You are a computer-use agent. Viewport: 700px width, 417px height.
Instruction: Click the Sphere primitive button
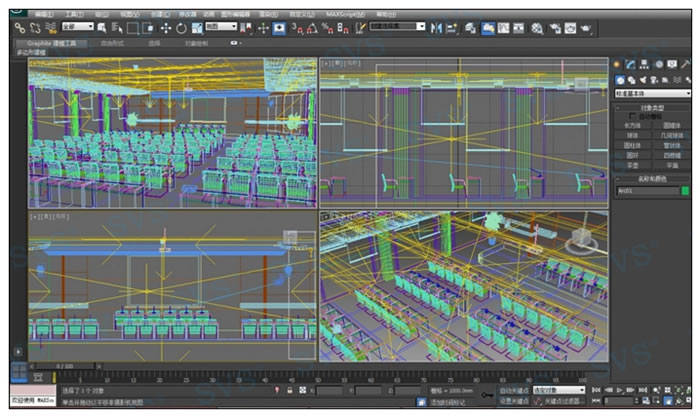point(633,135)
